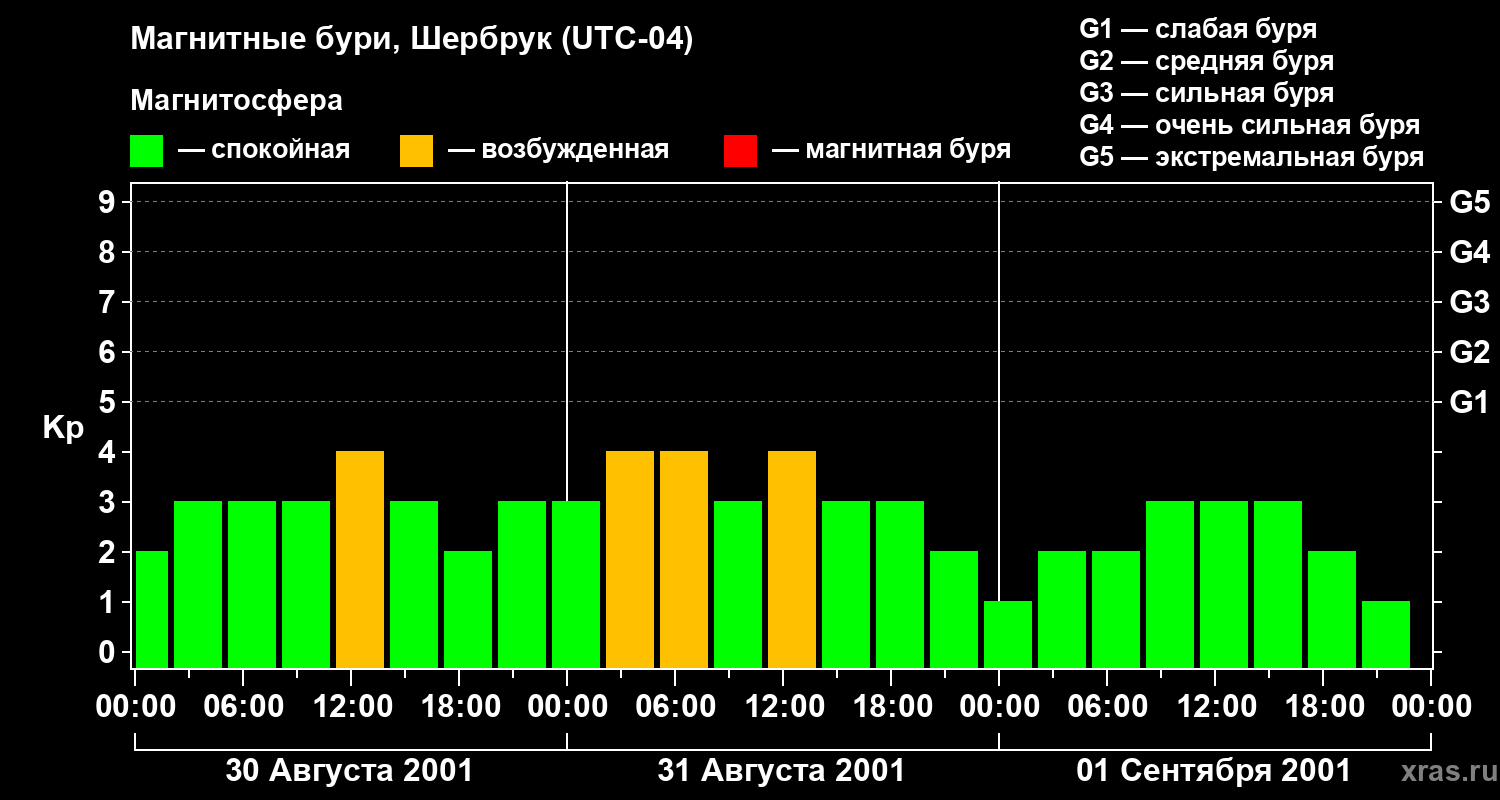Click the 'G1' label on the right-hand axis
This screenshot has height=800, width=1500.
click(x=1469, y=402)
